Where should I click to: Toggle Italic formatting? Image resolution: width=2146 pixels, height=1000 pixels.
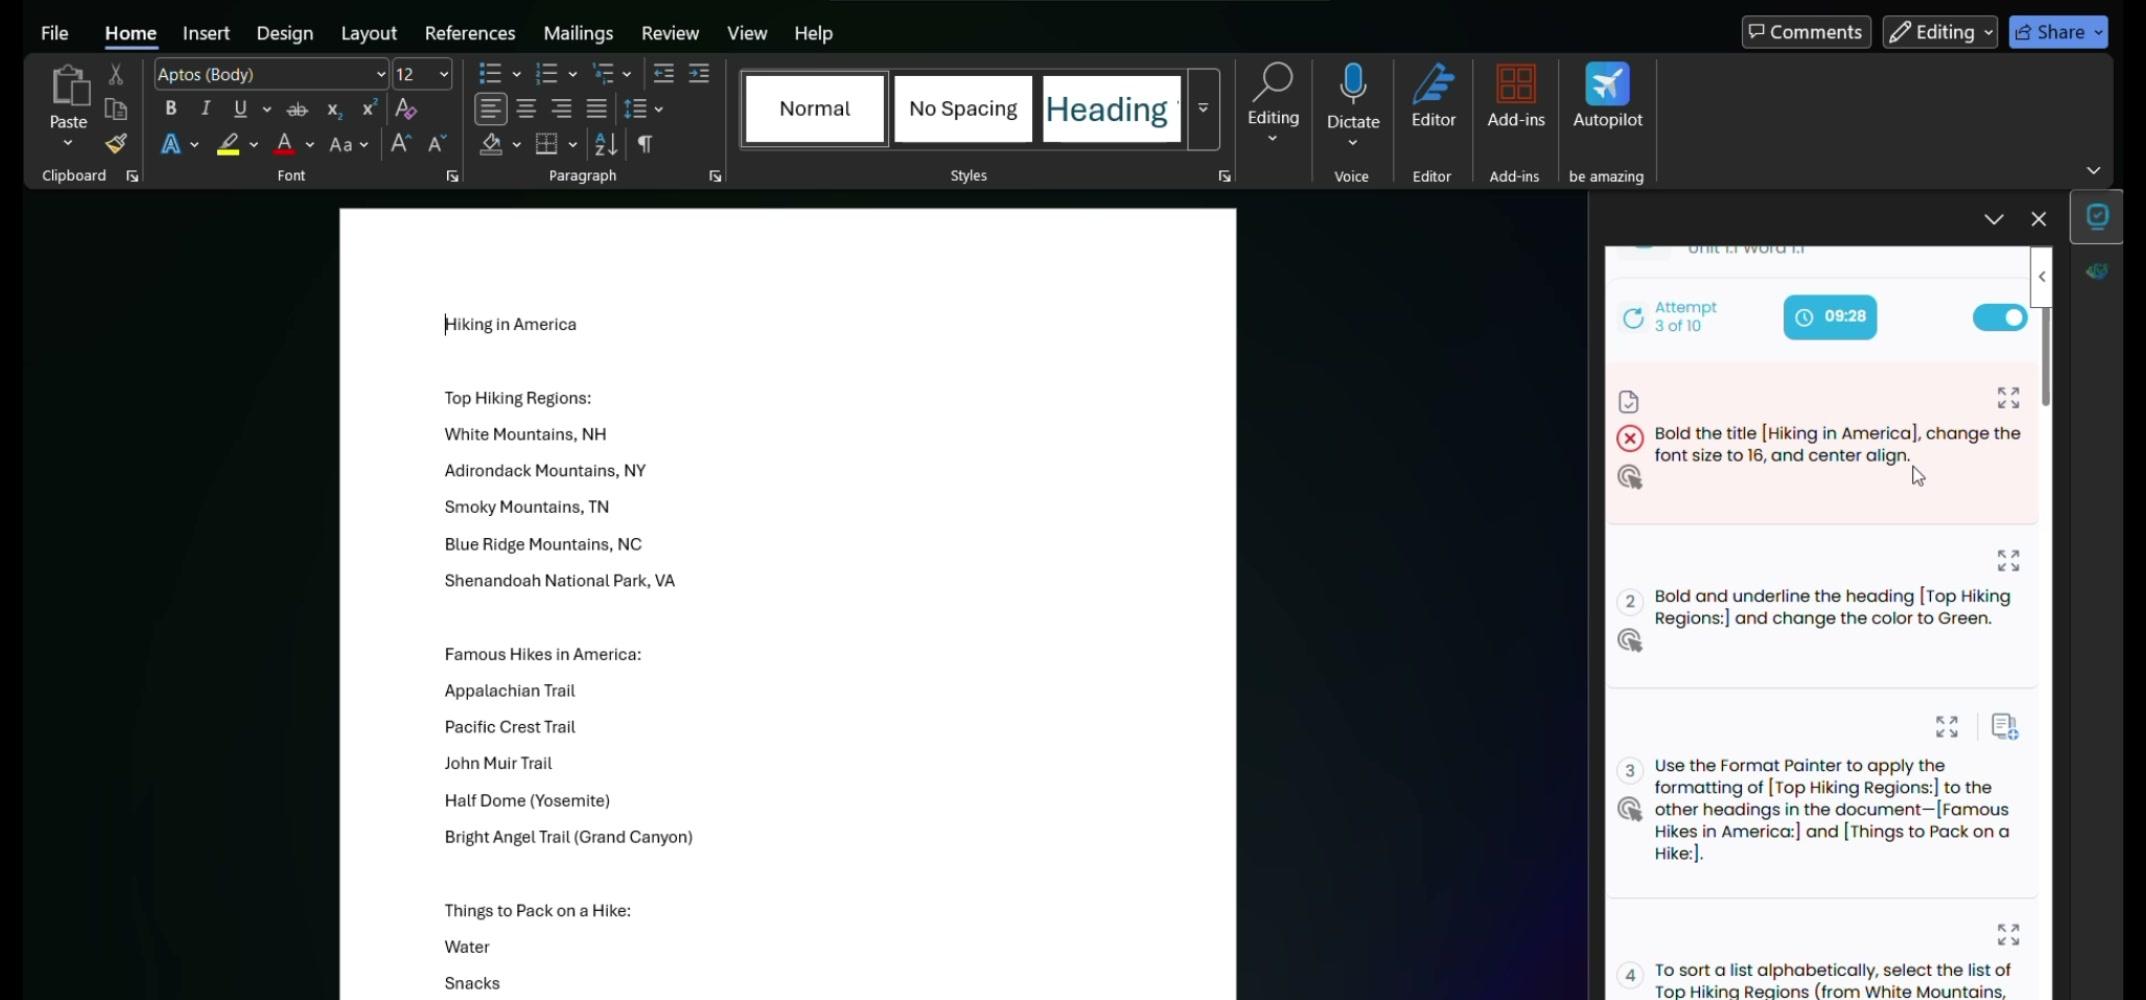205,108
